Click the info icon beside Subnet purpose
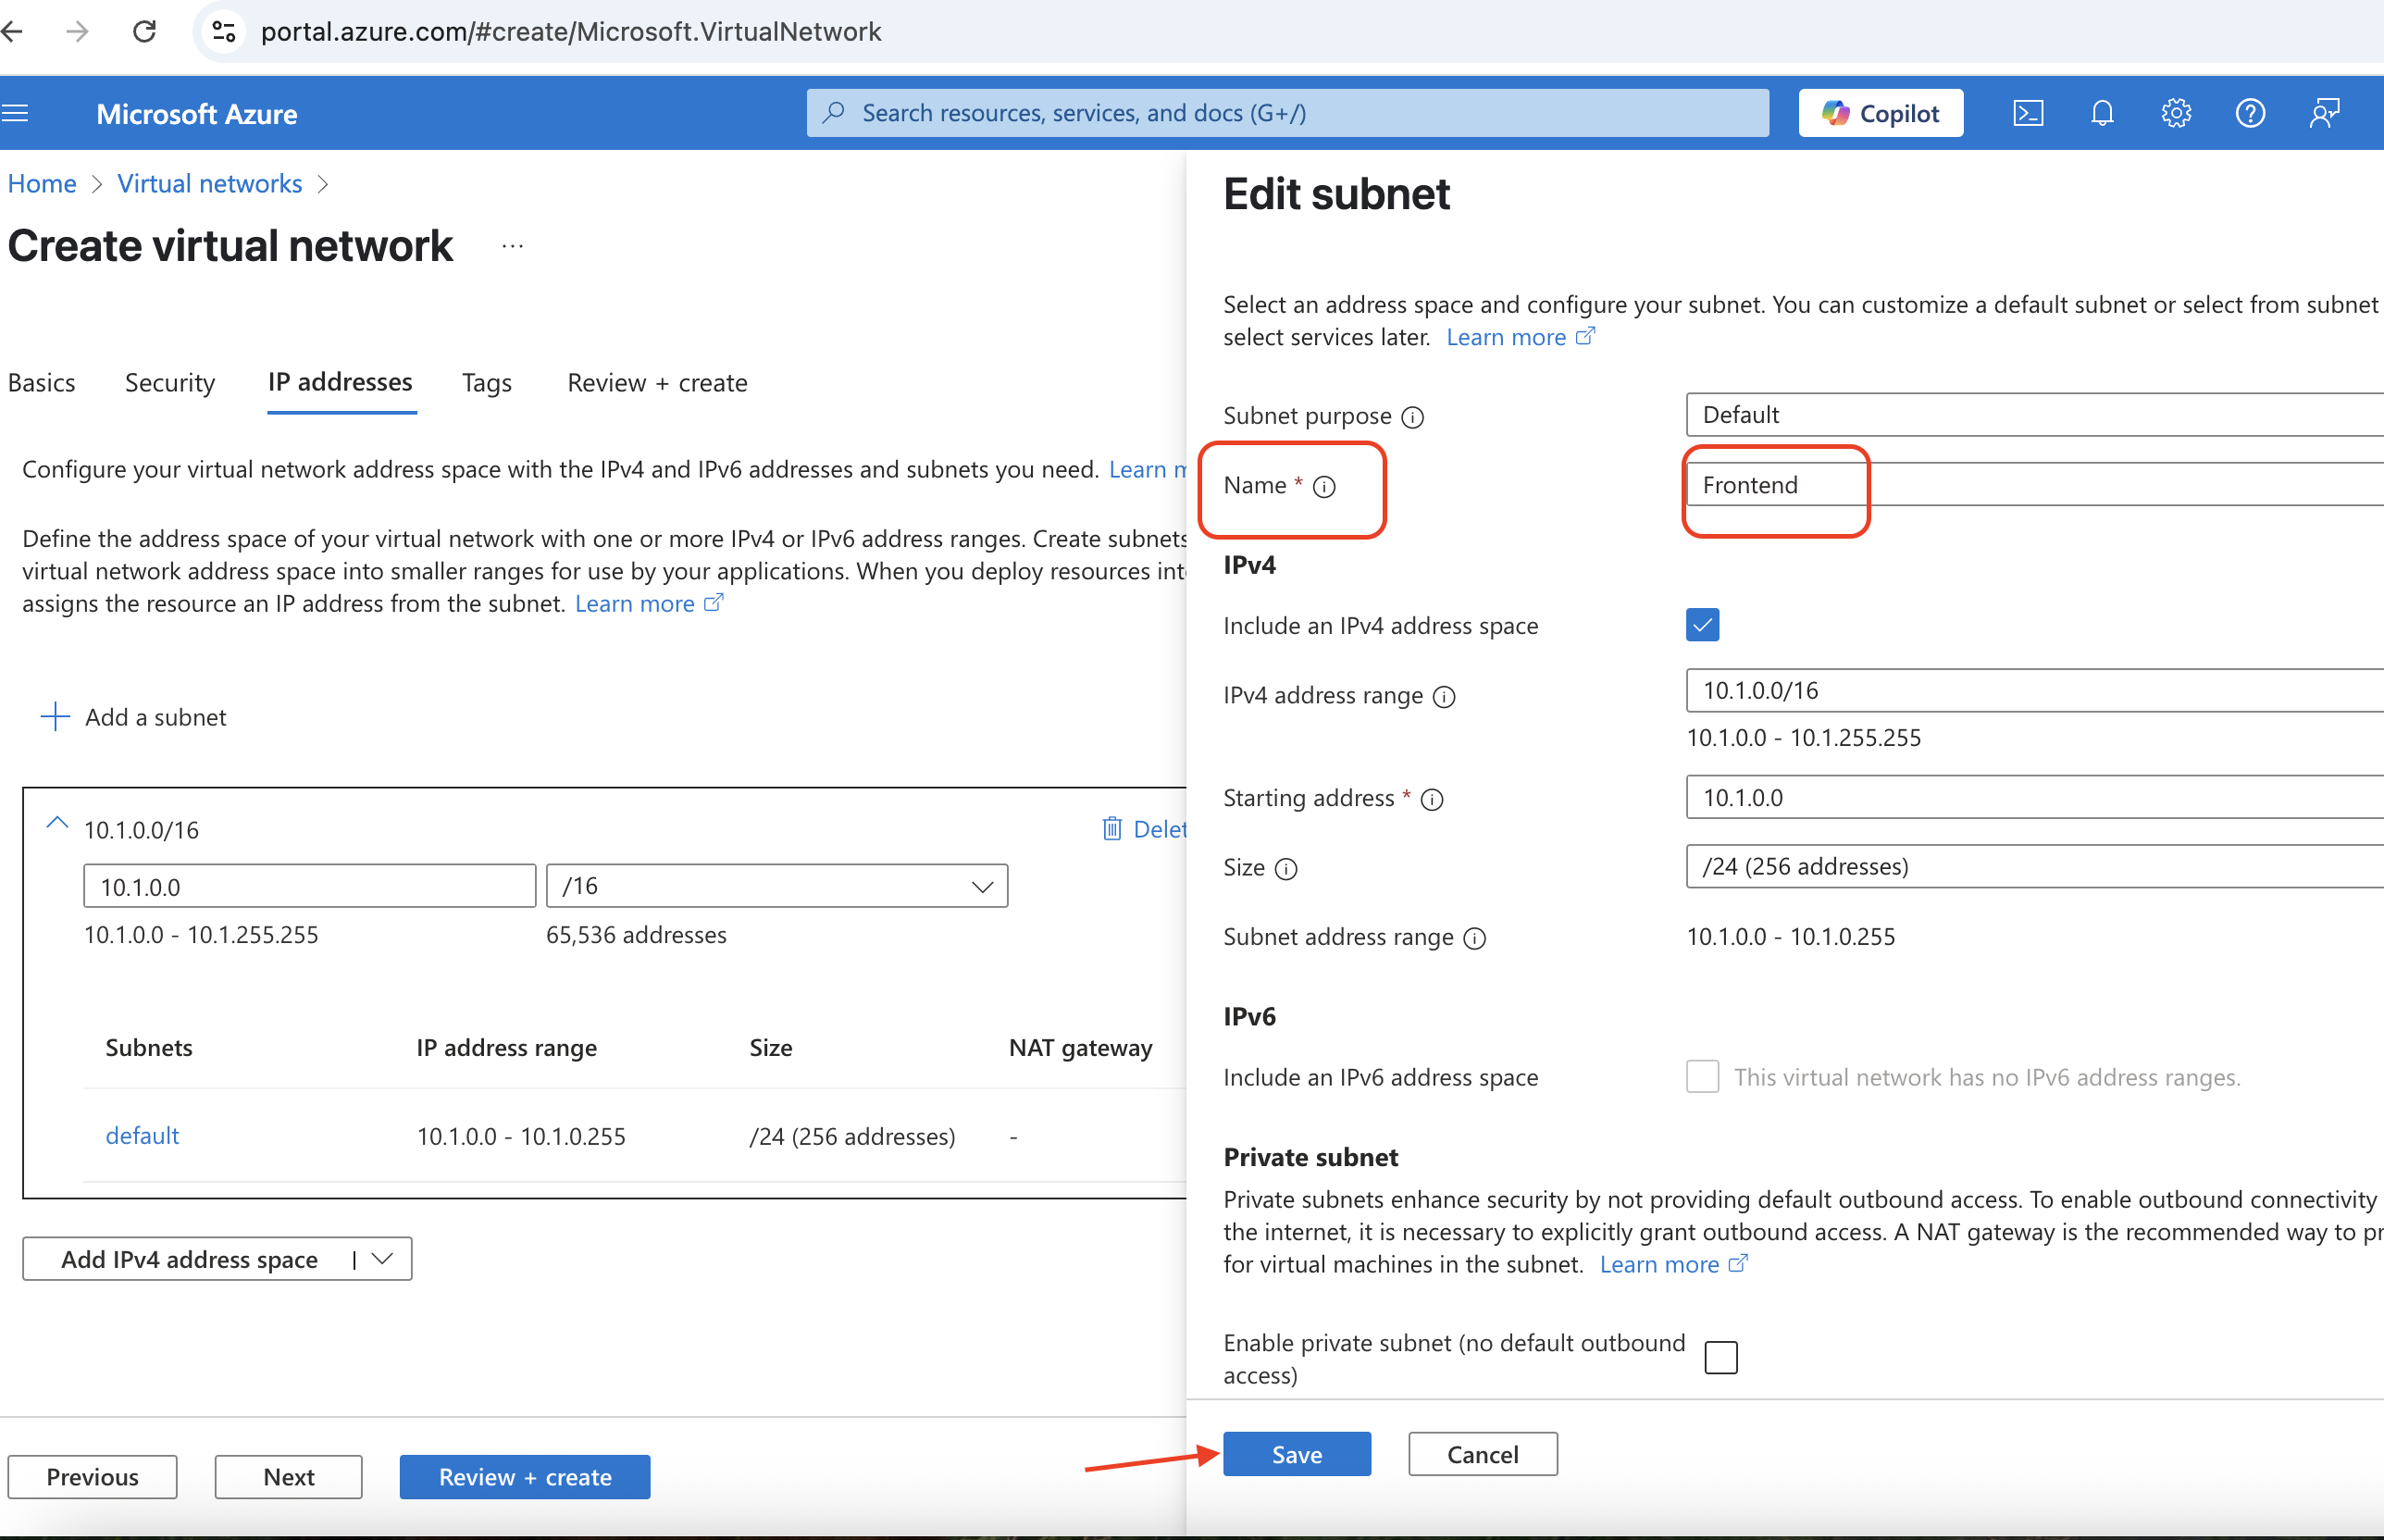Viewport: 2384px width, 1540px height. click(x=1412, y=417)
